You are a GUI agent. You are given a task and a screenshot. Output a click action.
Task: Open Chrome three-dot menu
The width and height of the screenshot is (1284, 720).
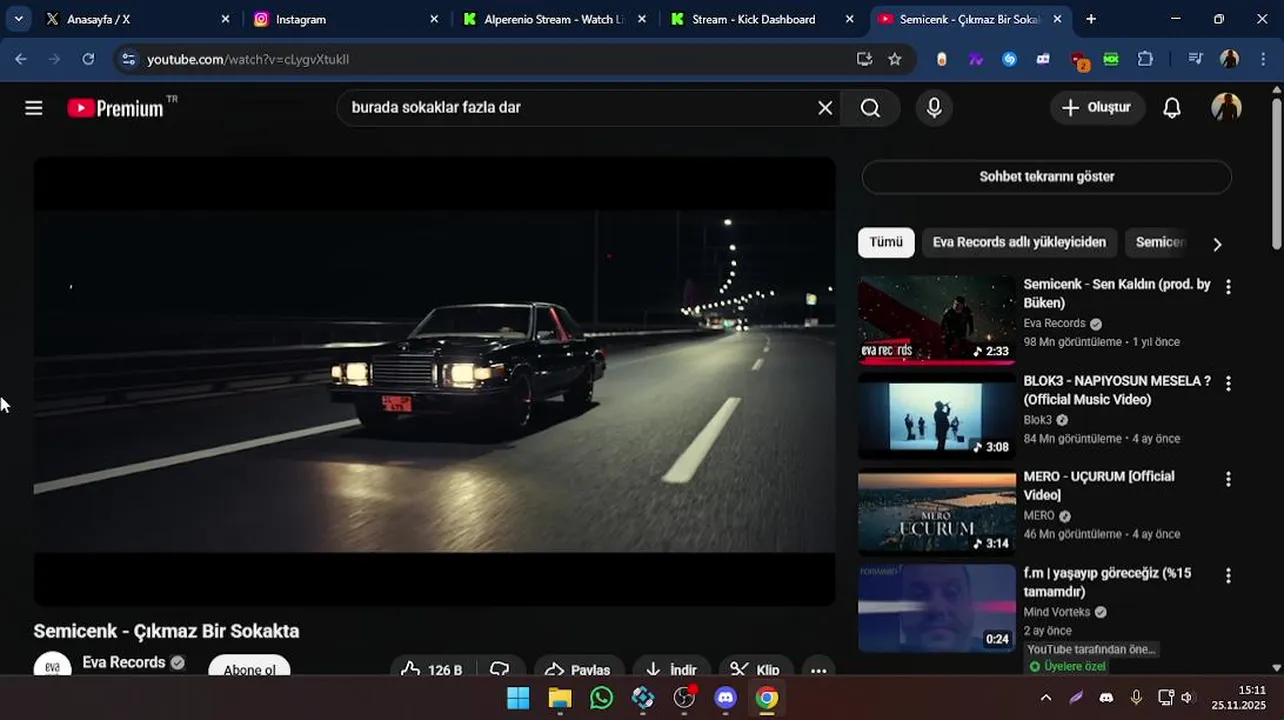[1262, 59]
